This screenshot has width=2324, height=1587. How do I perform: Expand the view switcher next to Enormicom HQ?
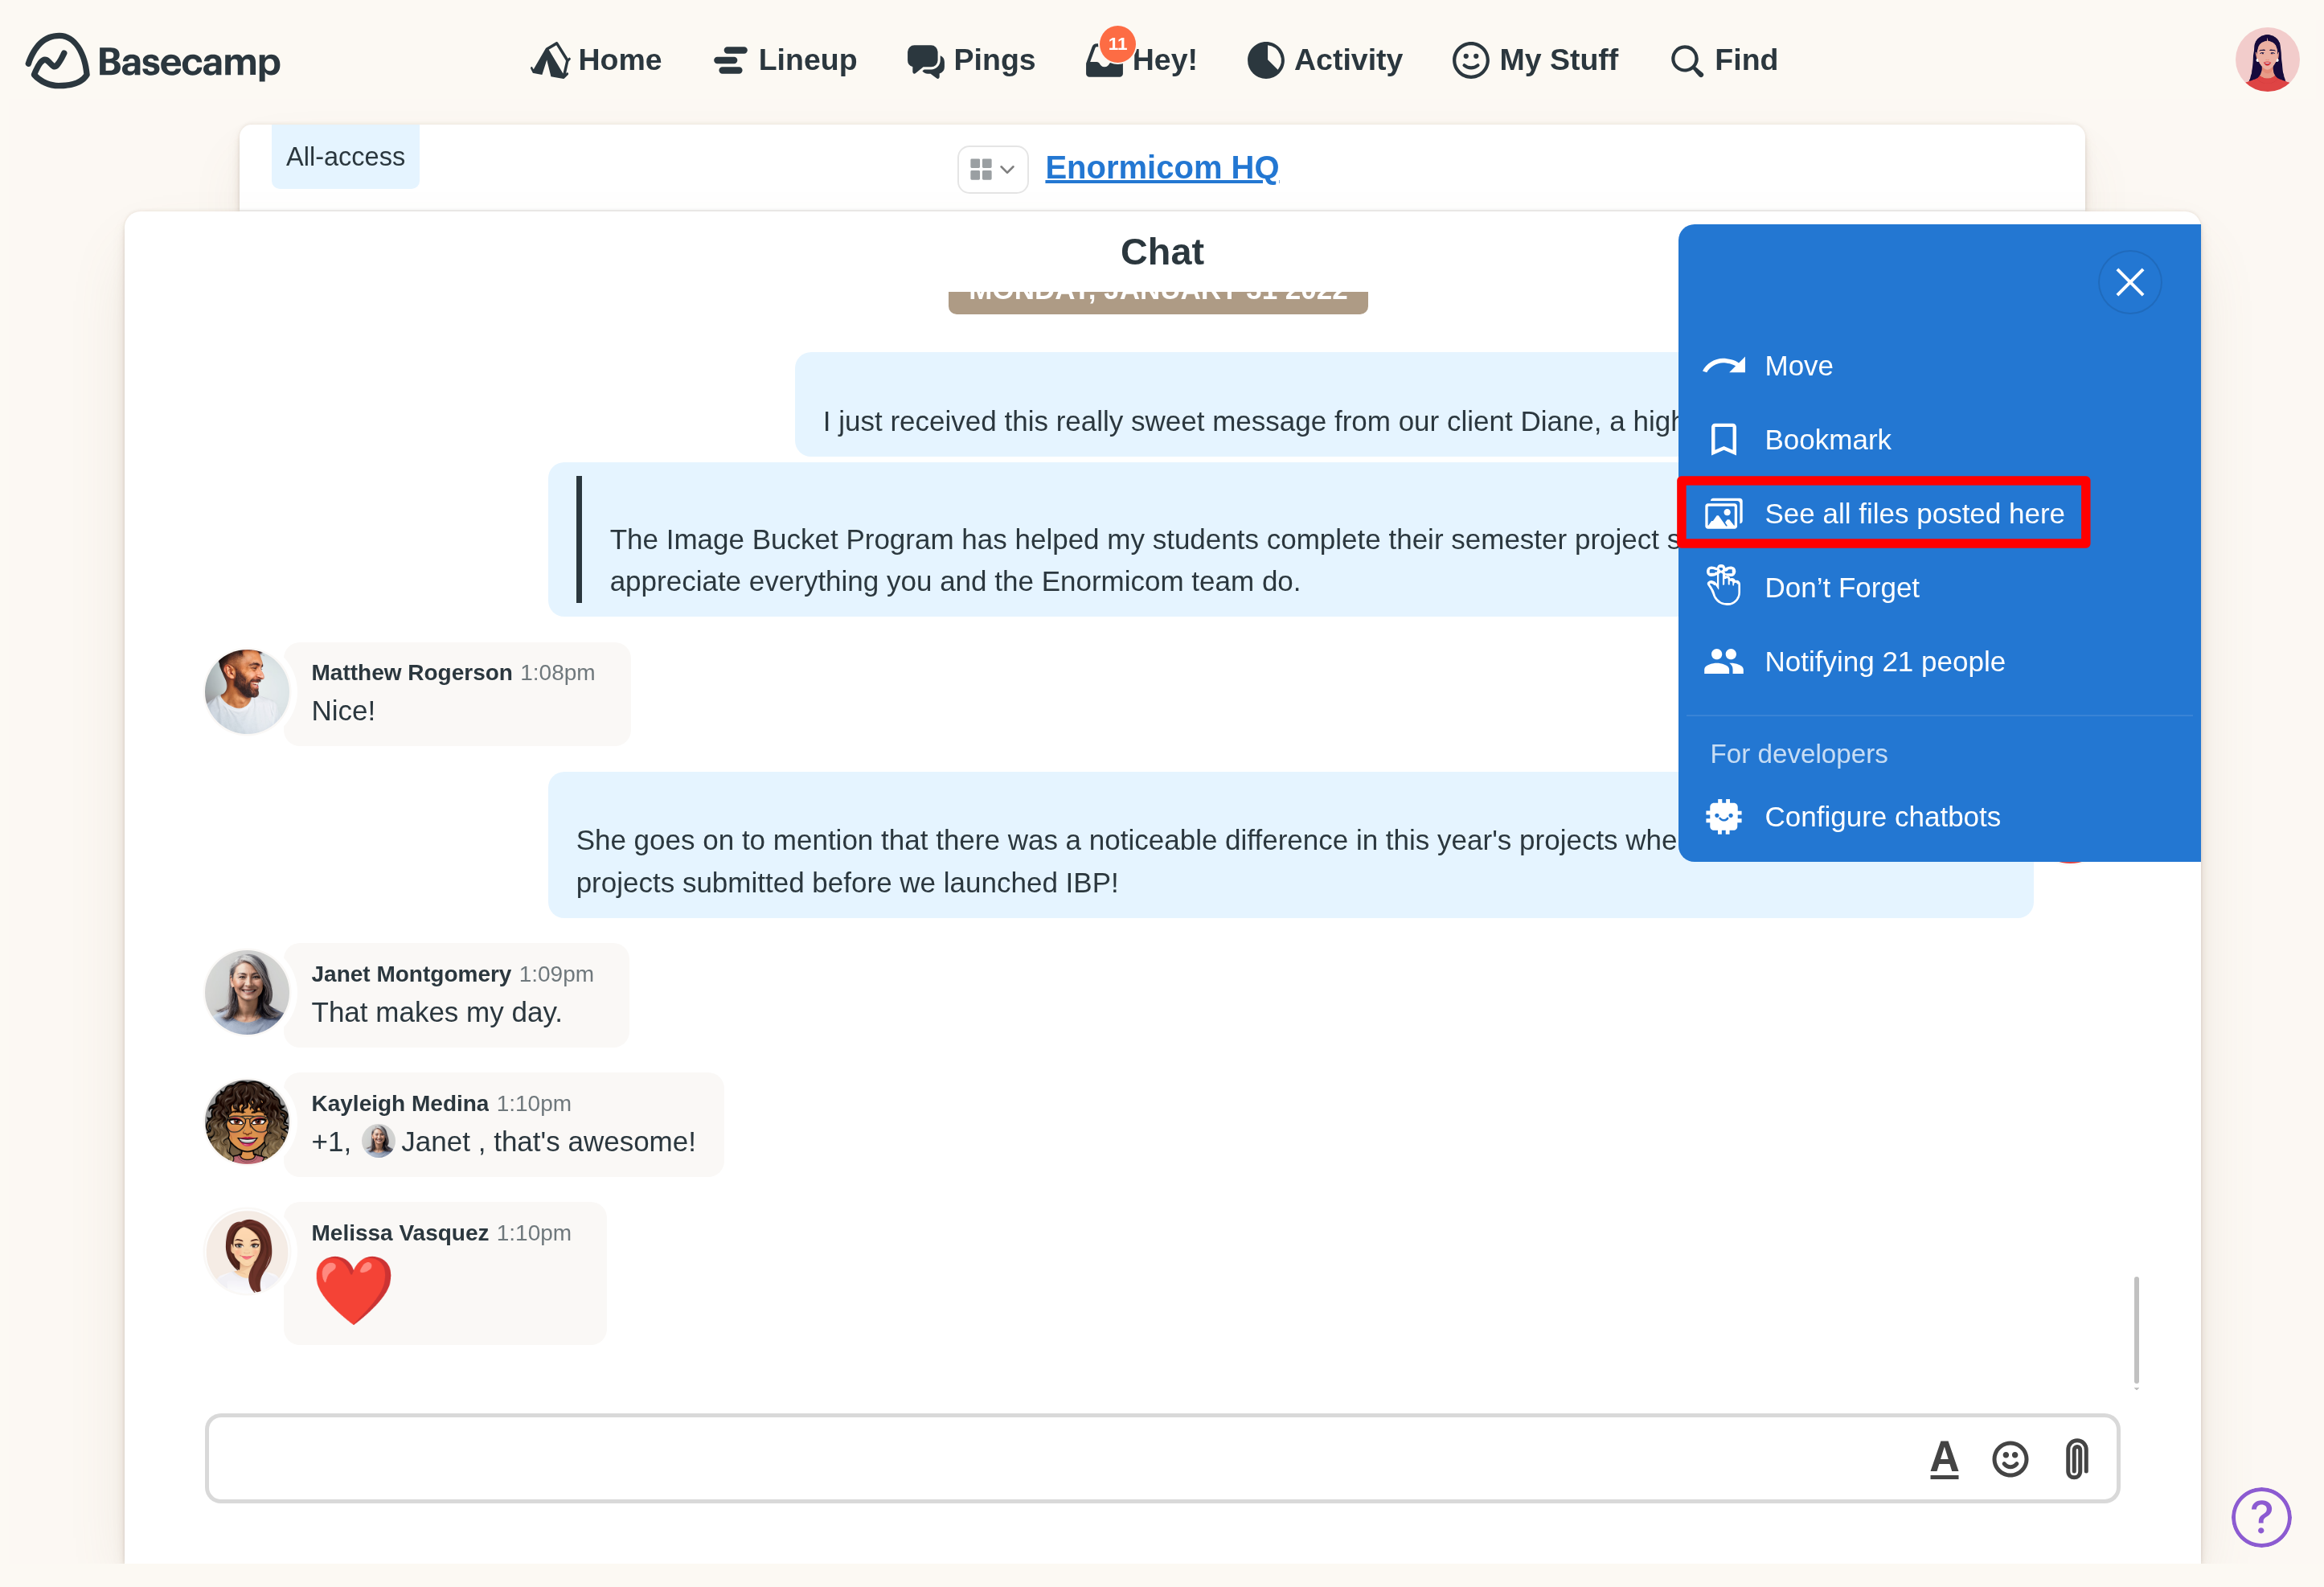(x=992, y=169)
